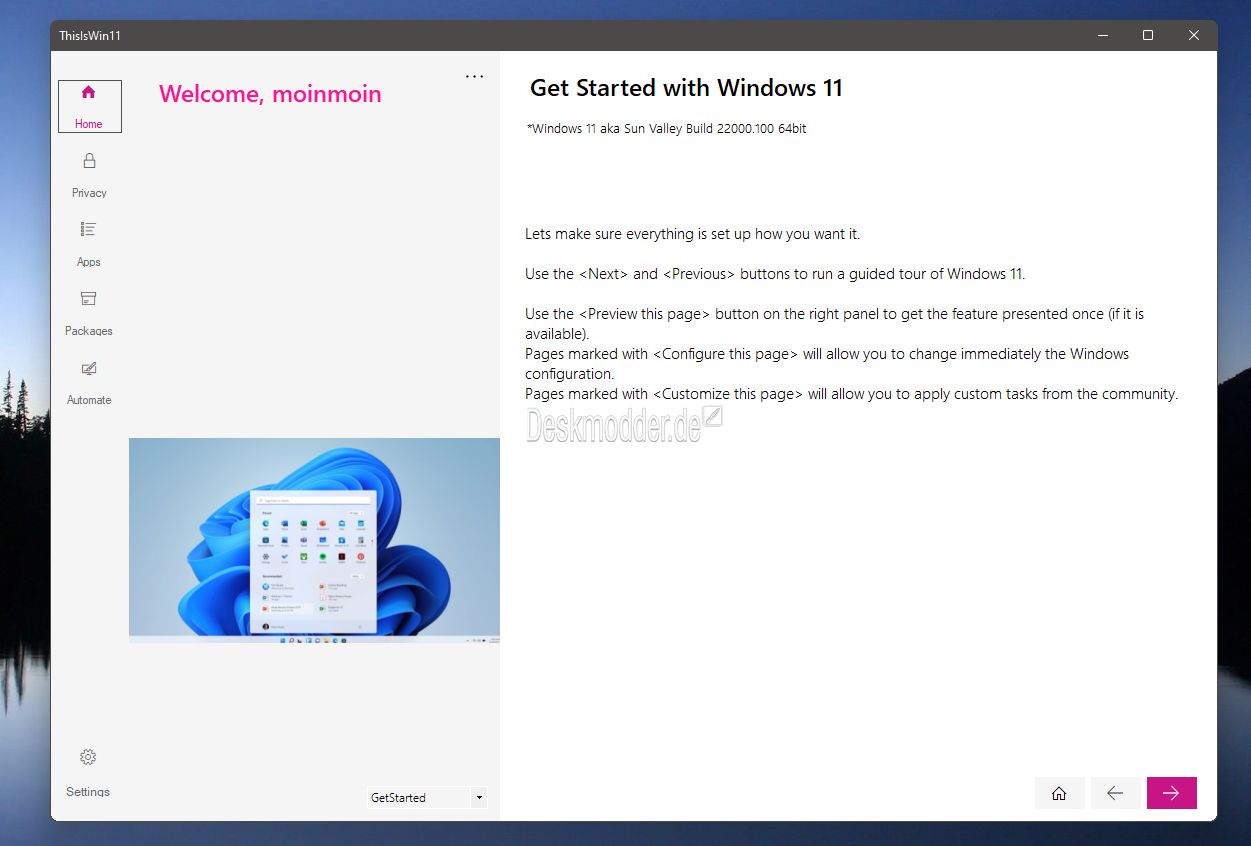Minimize the ThisIsWin11 window
The width and height of the screenshot is (1251, 846).
tap(1103, 35)
